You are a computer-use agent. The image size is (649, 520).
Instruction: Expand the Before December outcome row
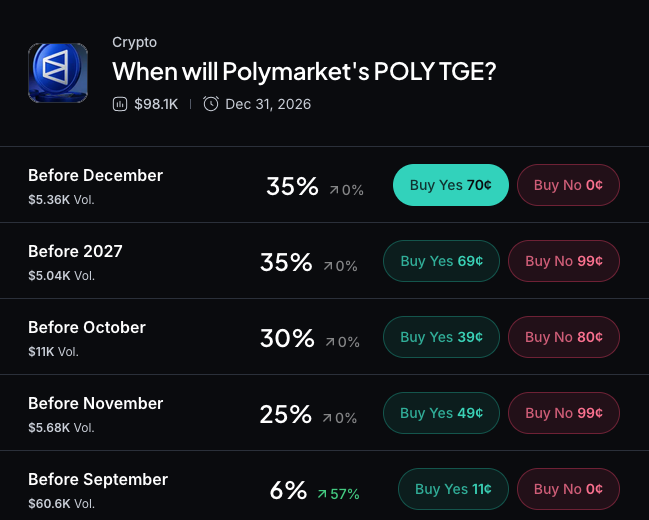pyautogui.click(x=324, y=185)
